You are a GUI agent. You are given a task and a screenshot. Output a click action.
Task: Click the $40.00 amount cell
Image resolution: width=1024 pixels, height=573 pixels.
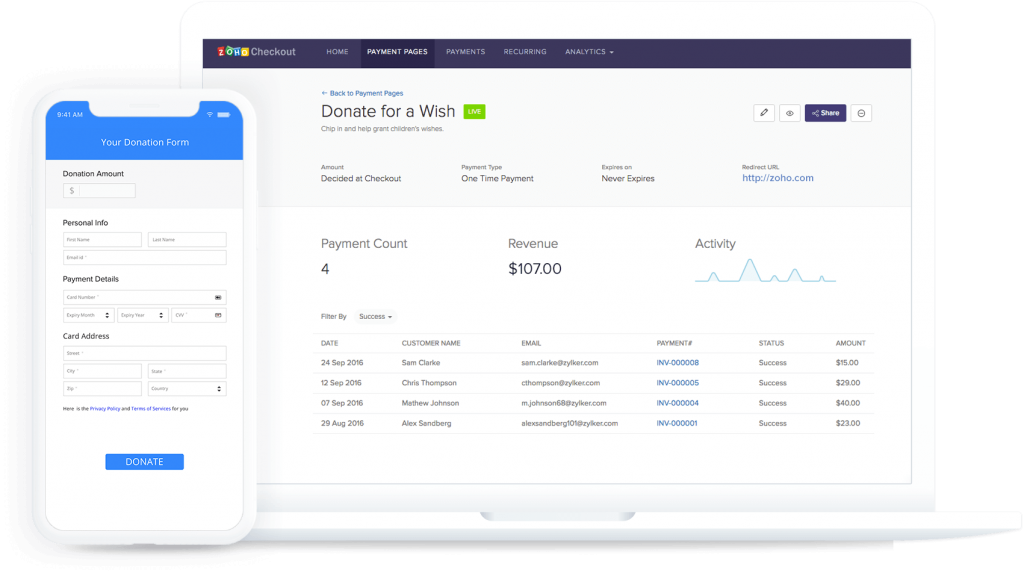coord(848,403)
